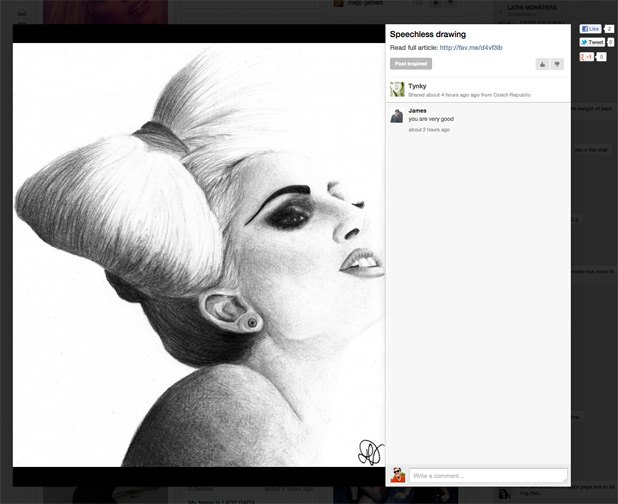Click the Post Inspired button
The height and width of the screenshot is (504, 618).
411,64
